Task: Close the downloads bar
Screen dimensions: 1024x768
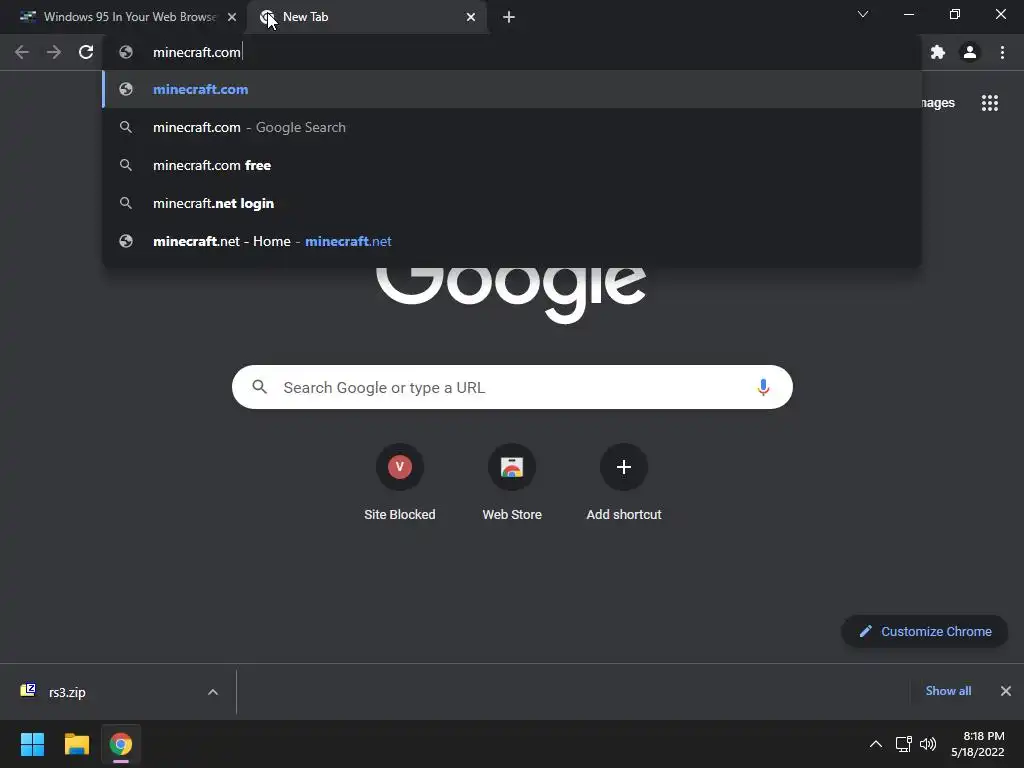Action: pos(1006,691)
